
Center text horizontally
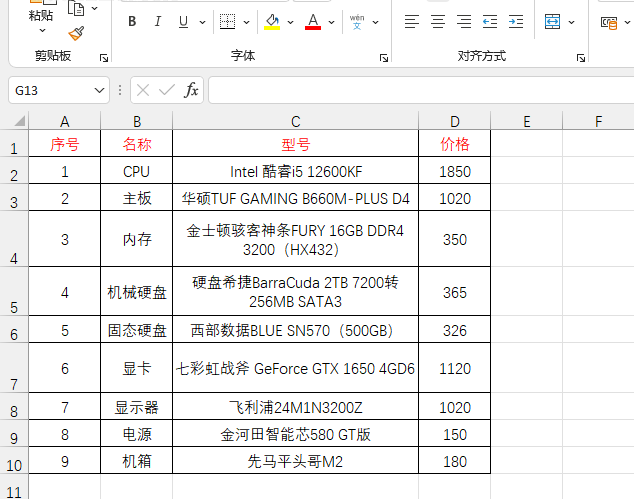pyautogui.click(x=438, y=21)
